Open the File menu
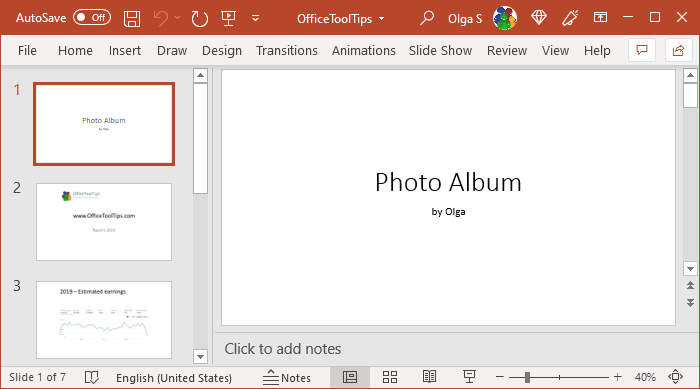Image resolution: width=700 pixels, height=389 pixels. point(27,50)
